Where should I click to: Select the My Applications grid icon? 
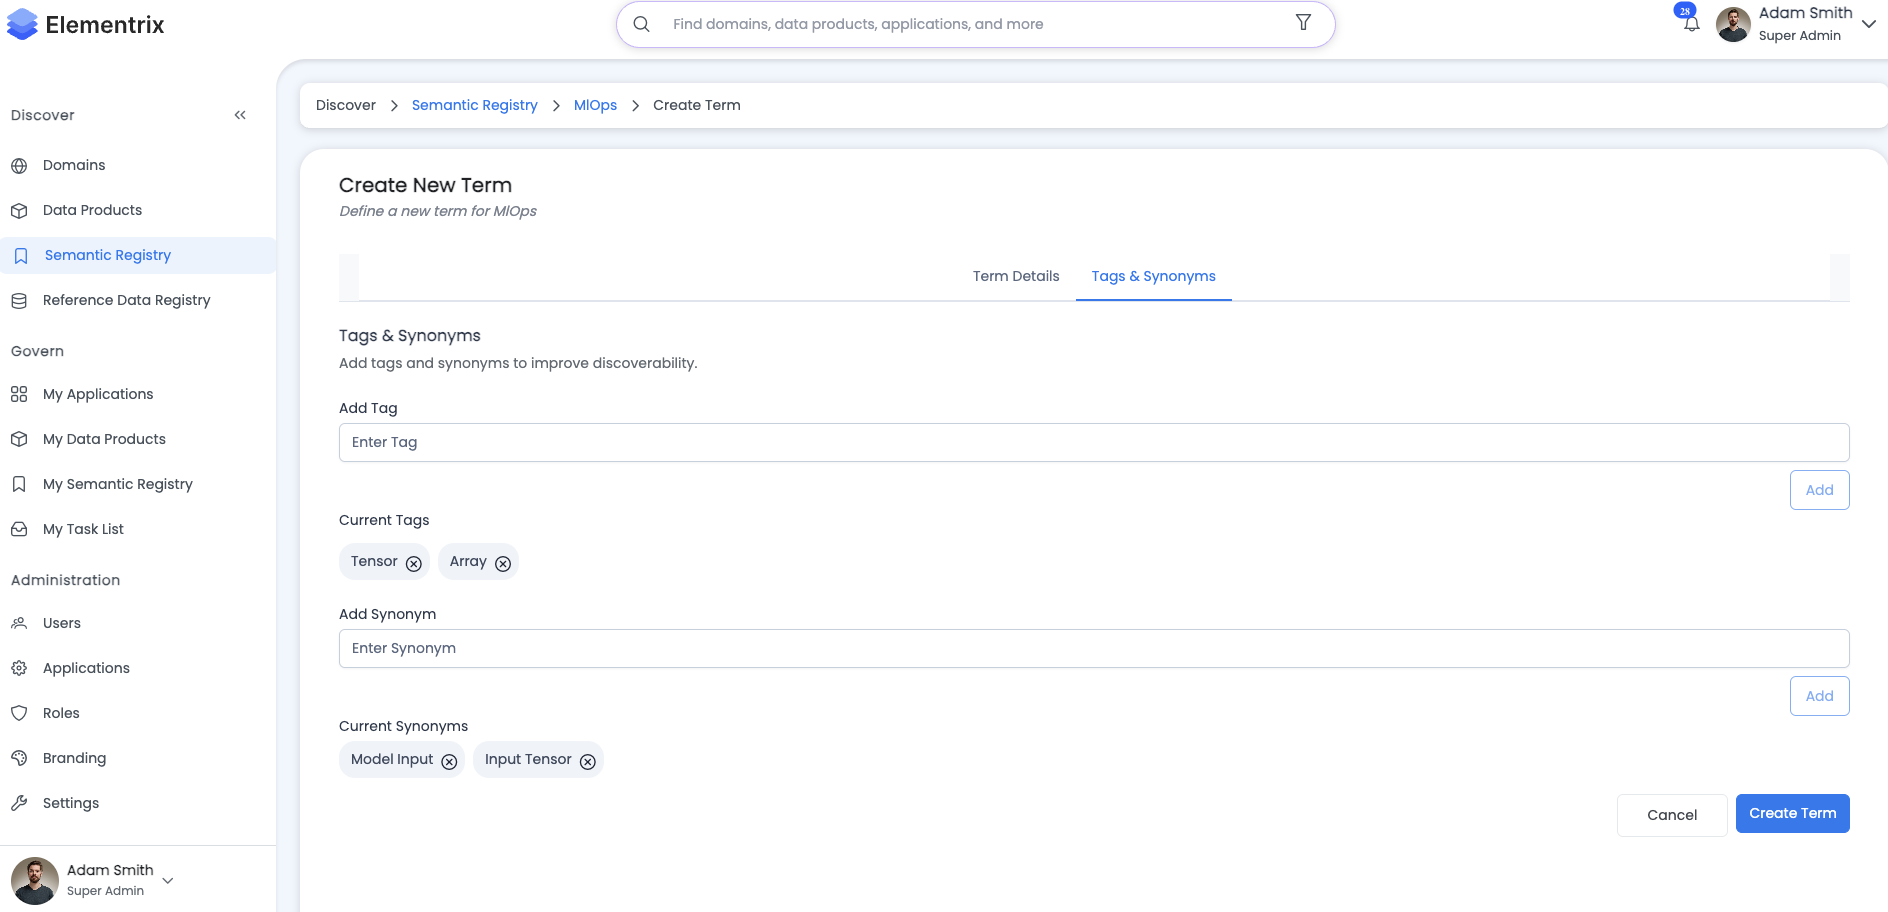pos(20,394)
